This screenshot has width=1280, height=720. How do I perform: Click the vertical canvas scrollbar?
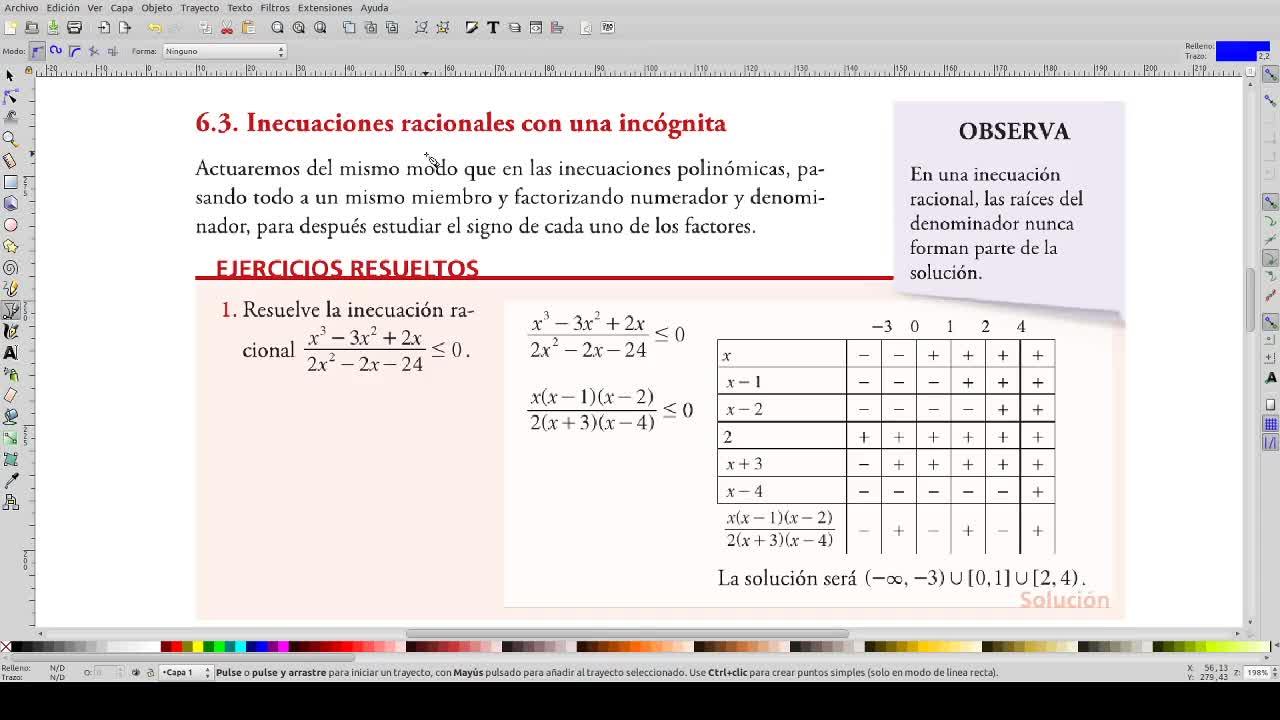(x=1250, y=300)
